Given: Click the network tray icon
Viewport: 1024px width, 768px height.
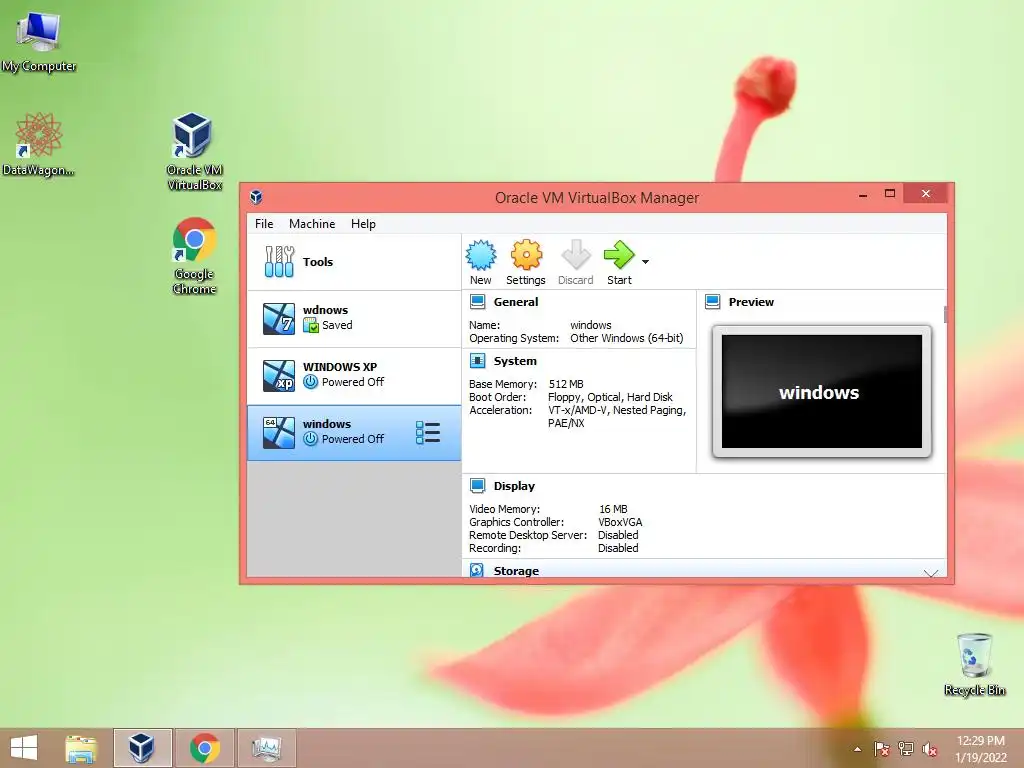Looking at the screenshot, I should [x=906, y=749].
